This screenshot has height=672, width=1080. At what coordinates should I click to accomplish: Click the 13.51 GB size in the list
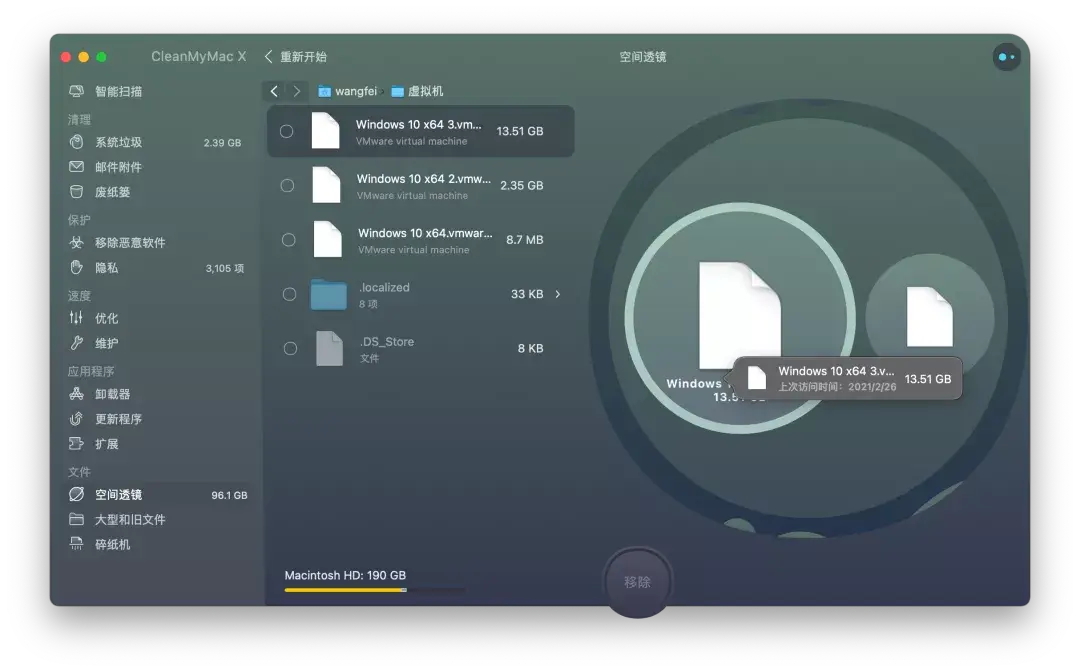tap(519, 131)
